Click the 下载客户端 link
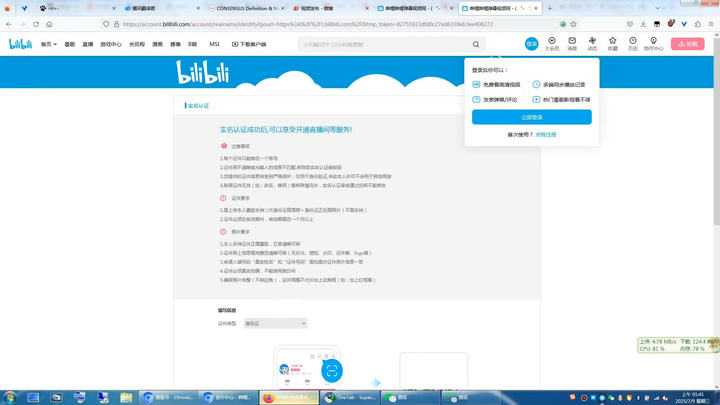The width and height of the screenshot is (720, 405). [249, 45]
